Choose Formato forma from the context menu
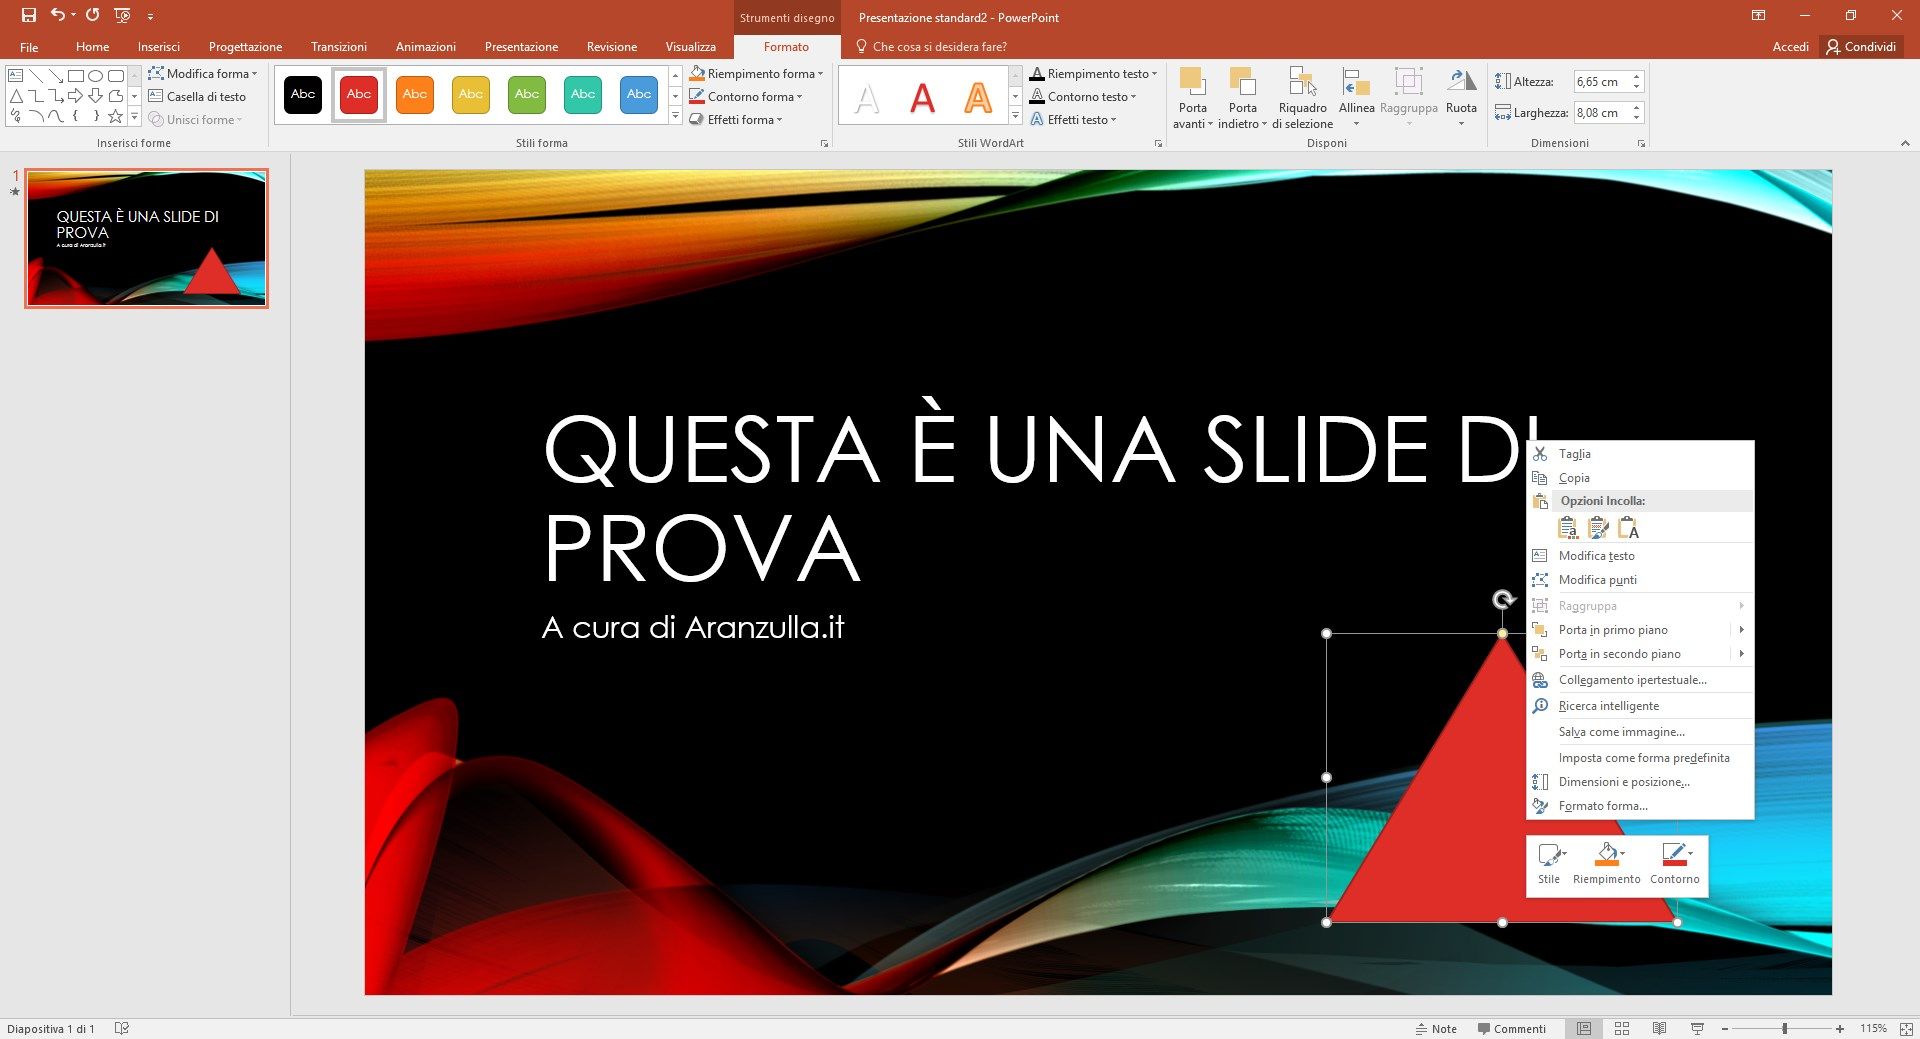The height and width of the screenshot is (1039, 1920). 1603,806
